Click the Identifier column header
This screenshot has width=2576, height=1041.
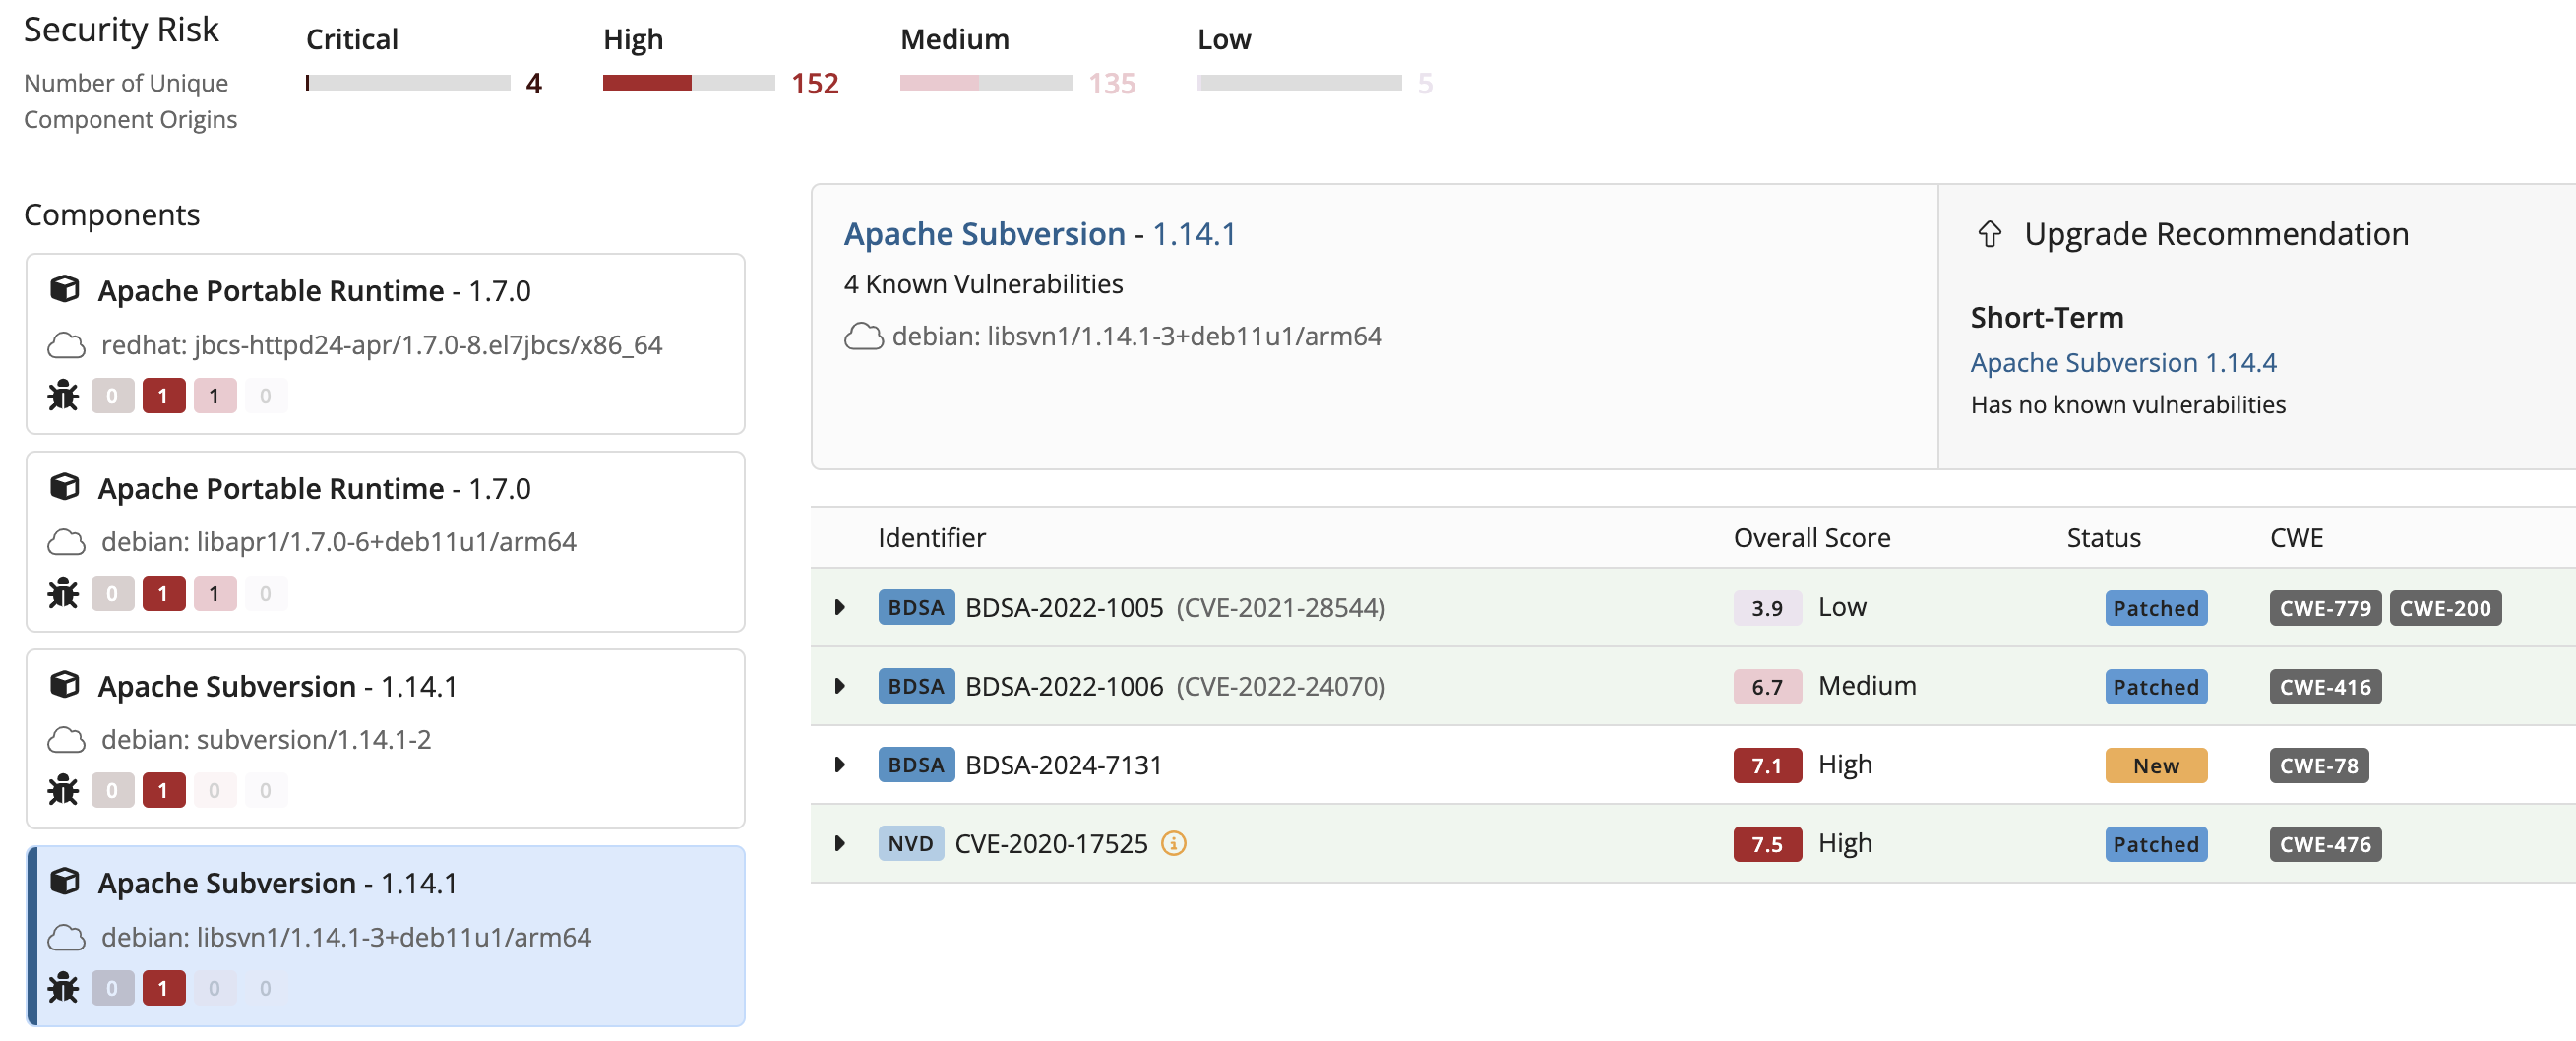tap(932, 538)
